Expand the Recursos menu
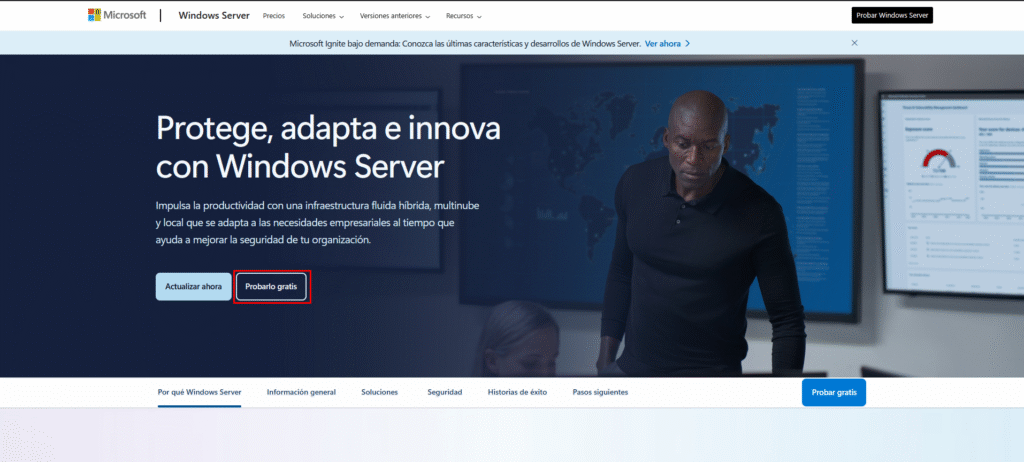Image resolution: width=1024 pixels, height=462 pixels. point(464,16)
